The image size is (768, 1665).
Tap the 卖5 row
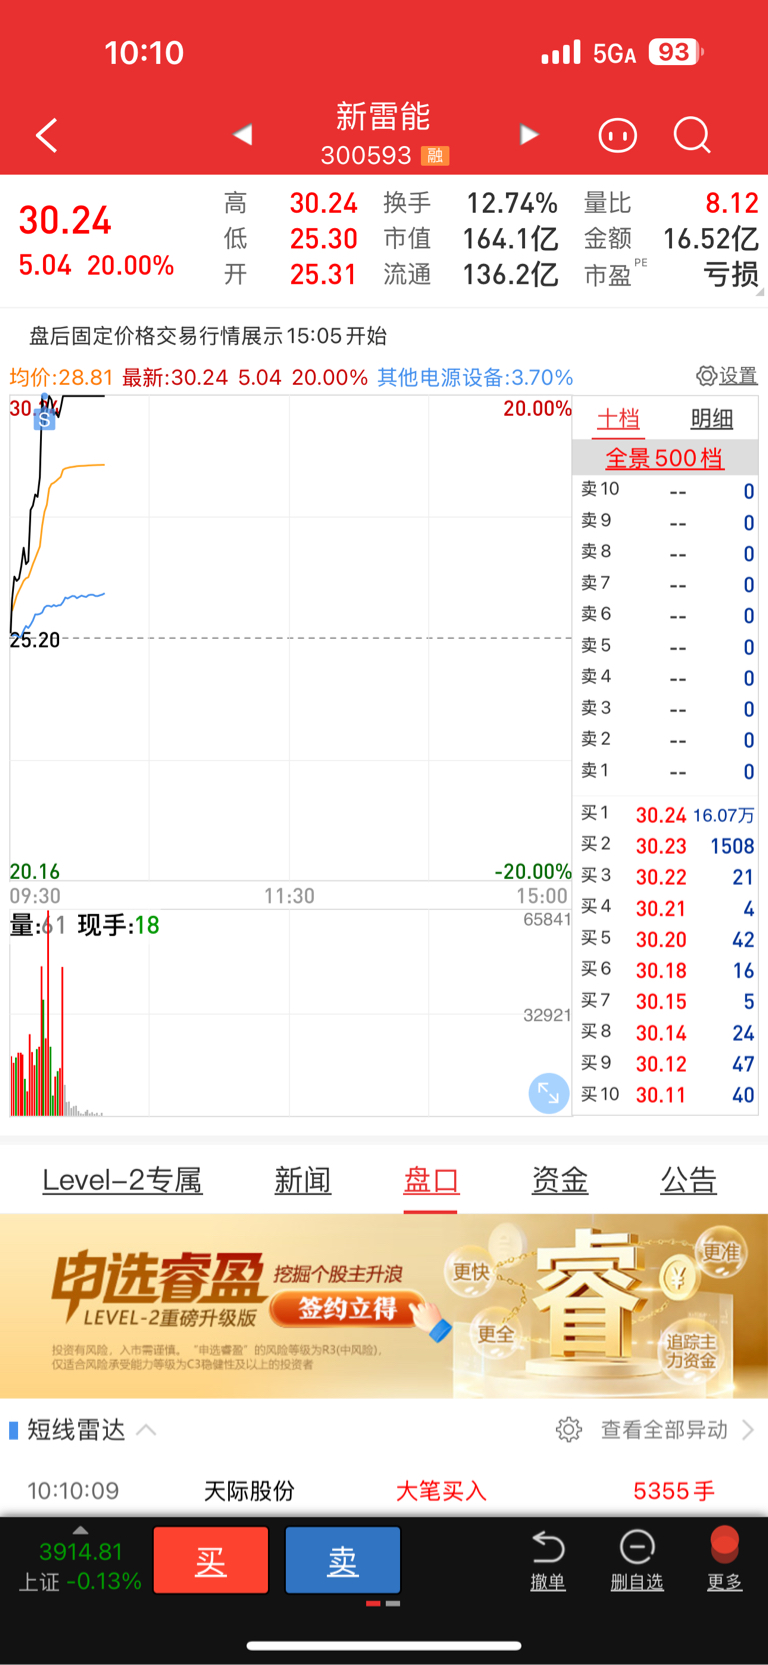point(666,646)
